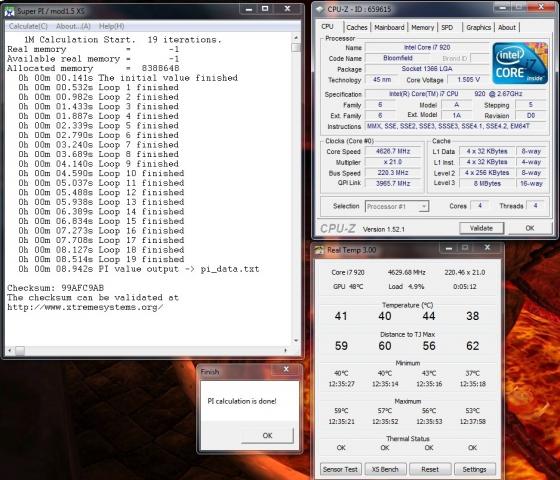This screenshot has height=480, width=560.
Task: Click the Real Temp frequency 4629.68 MHz
Action: click(x=406, y=272)
